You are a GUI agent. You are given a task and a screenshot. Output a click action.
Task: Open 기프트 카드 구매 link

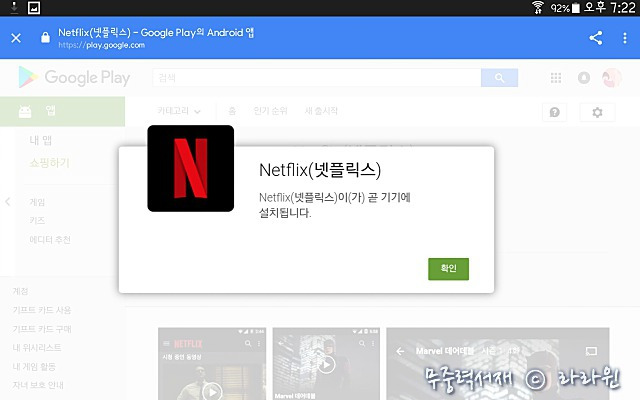[42, 329]
